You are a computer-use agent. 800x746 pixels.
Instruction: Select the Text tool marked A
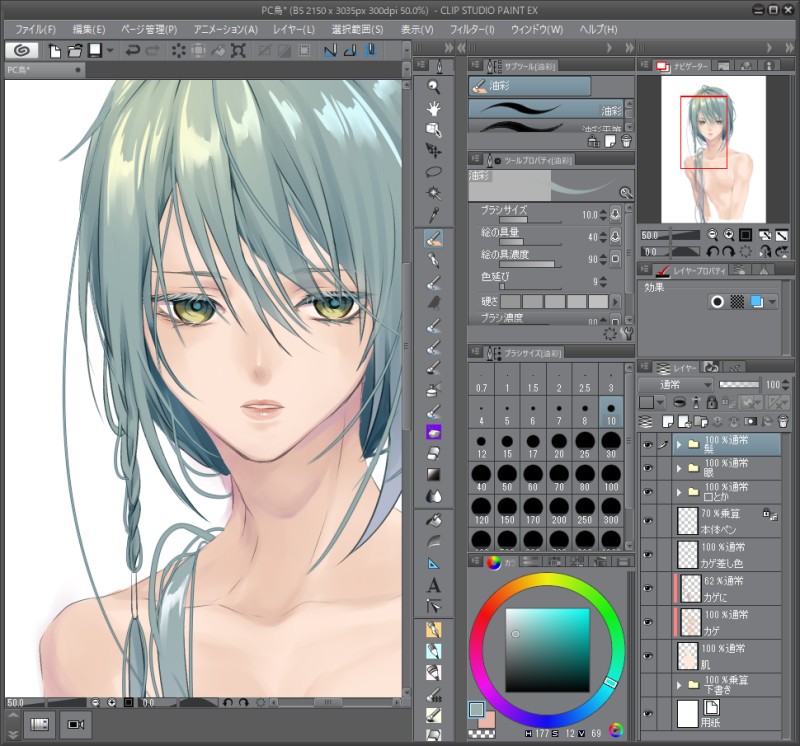coord(433,585)
